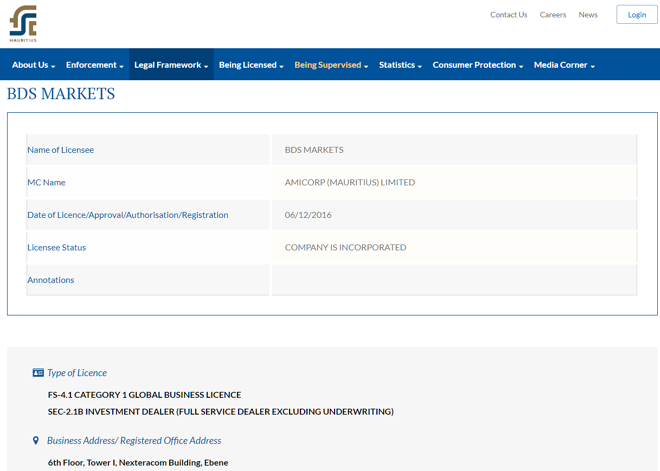Expand the Media Corner menu

(x=564, y=65)
